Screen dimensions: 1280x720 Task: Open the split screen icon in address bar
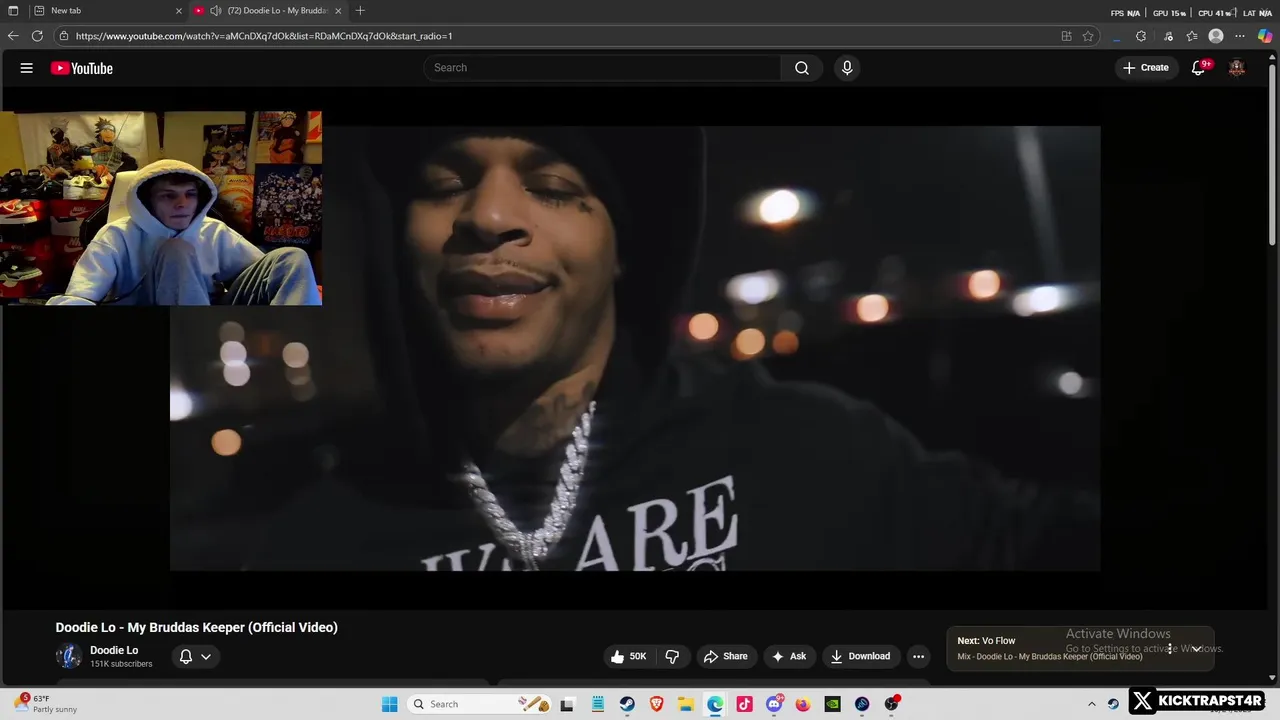(1066, 36)
